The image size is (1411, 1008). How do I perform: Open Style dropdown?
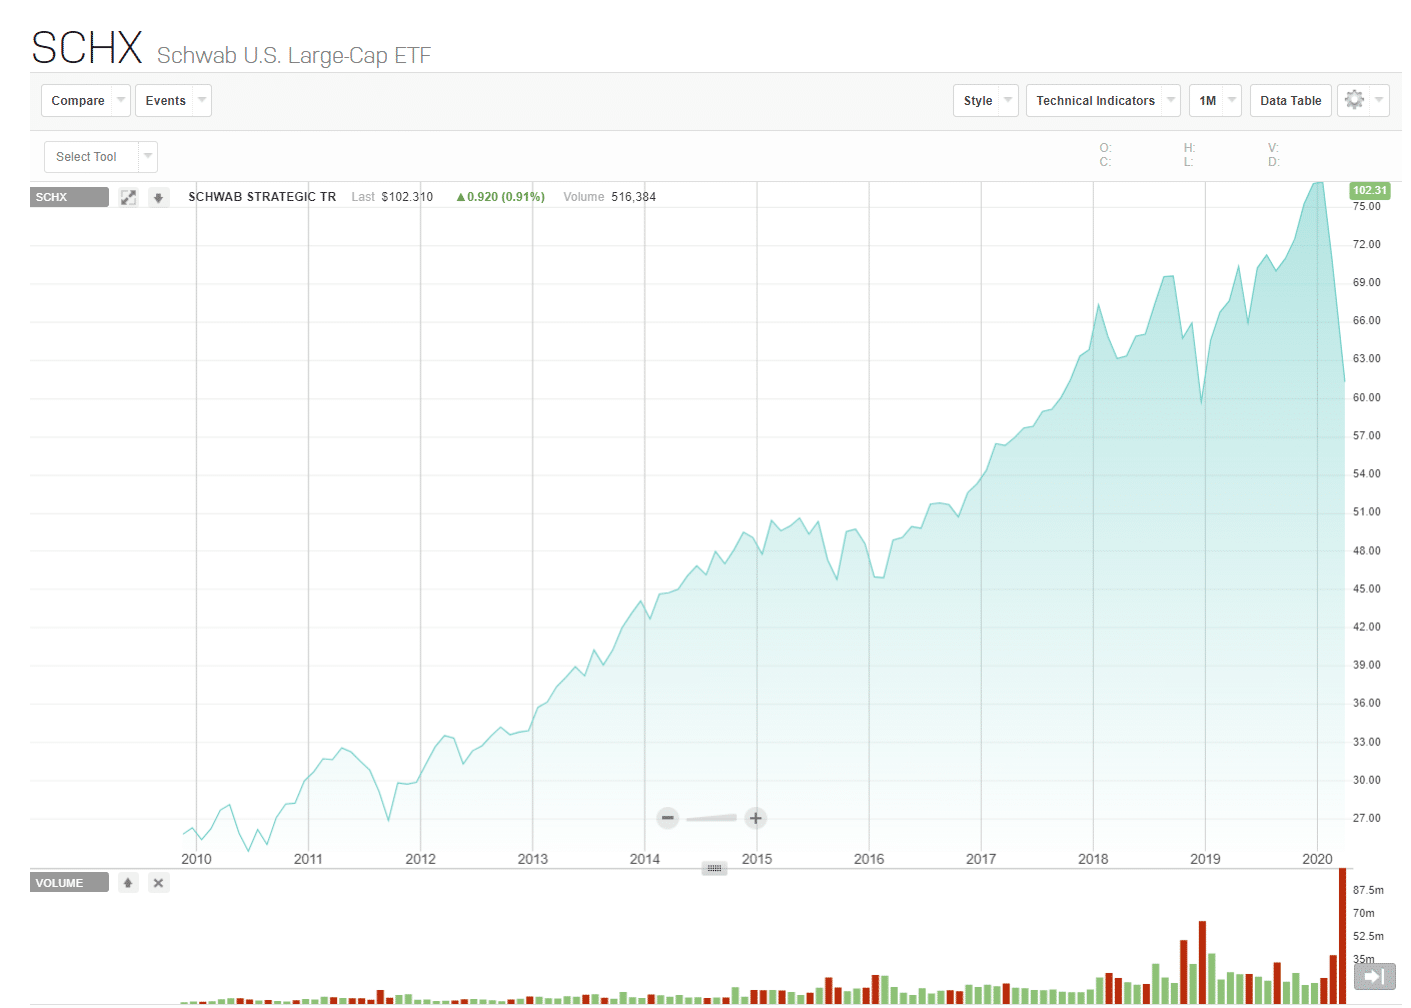tap(986, 100)
